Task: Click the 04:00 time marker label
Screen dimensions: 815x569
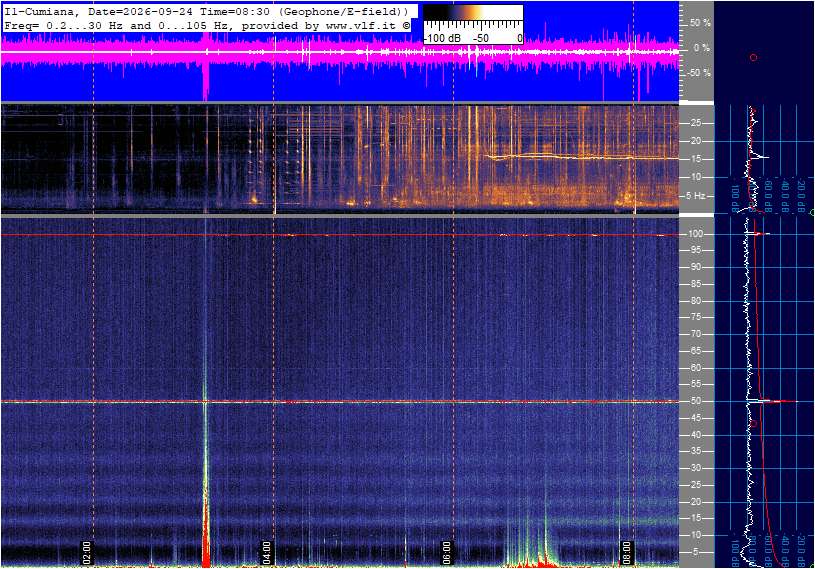Action: click(x=266, y=552)
